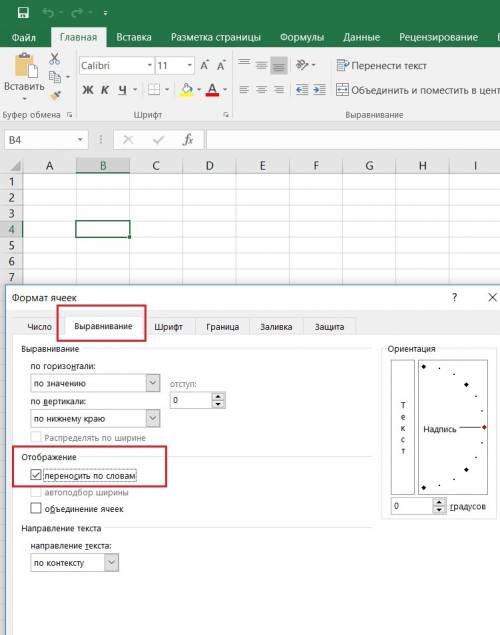500x635 pixels.
Task: Select the Cut scissors icon
Action: [54, 58]
